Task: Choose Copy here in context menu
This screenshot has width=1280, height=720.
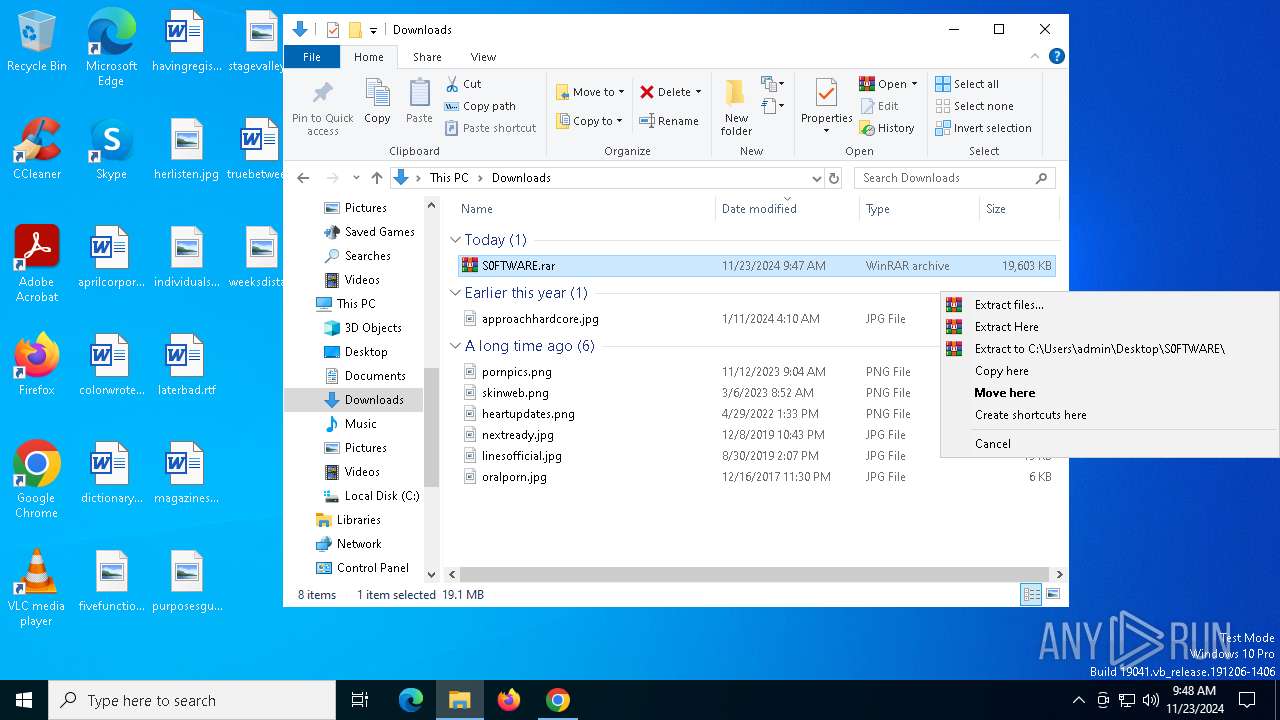Action: click(1109, 371)
